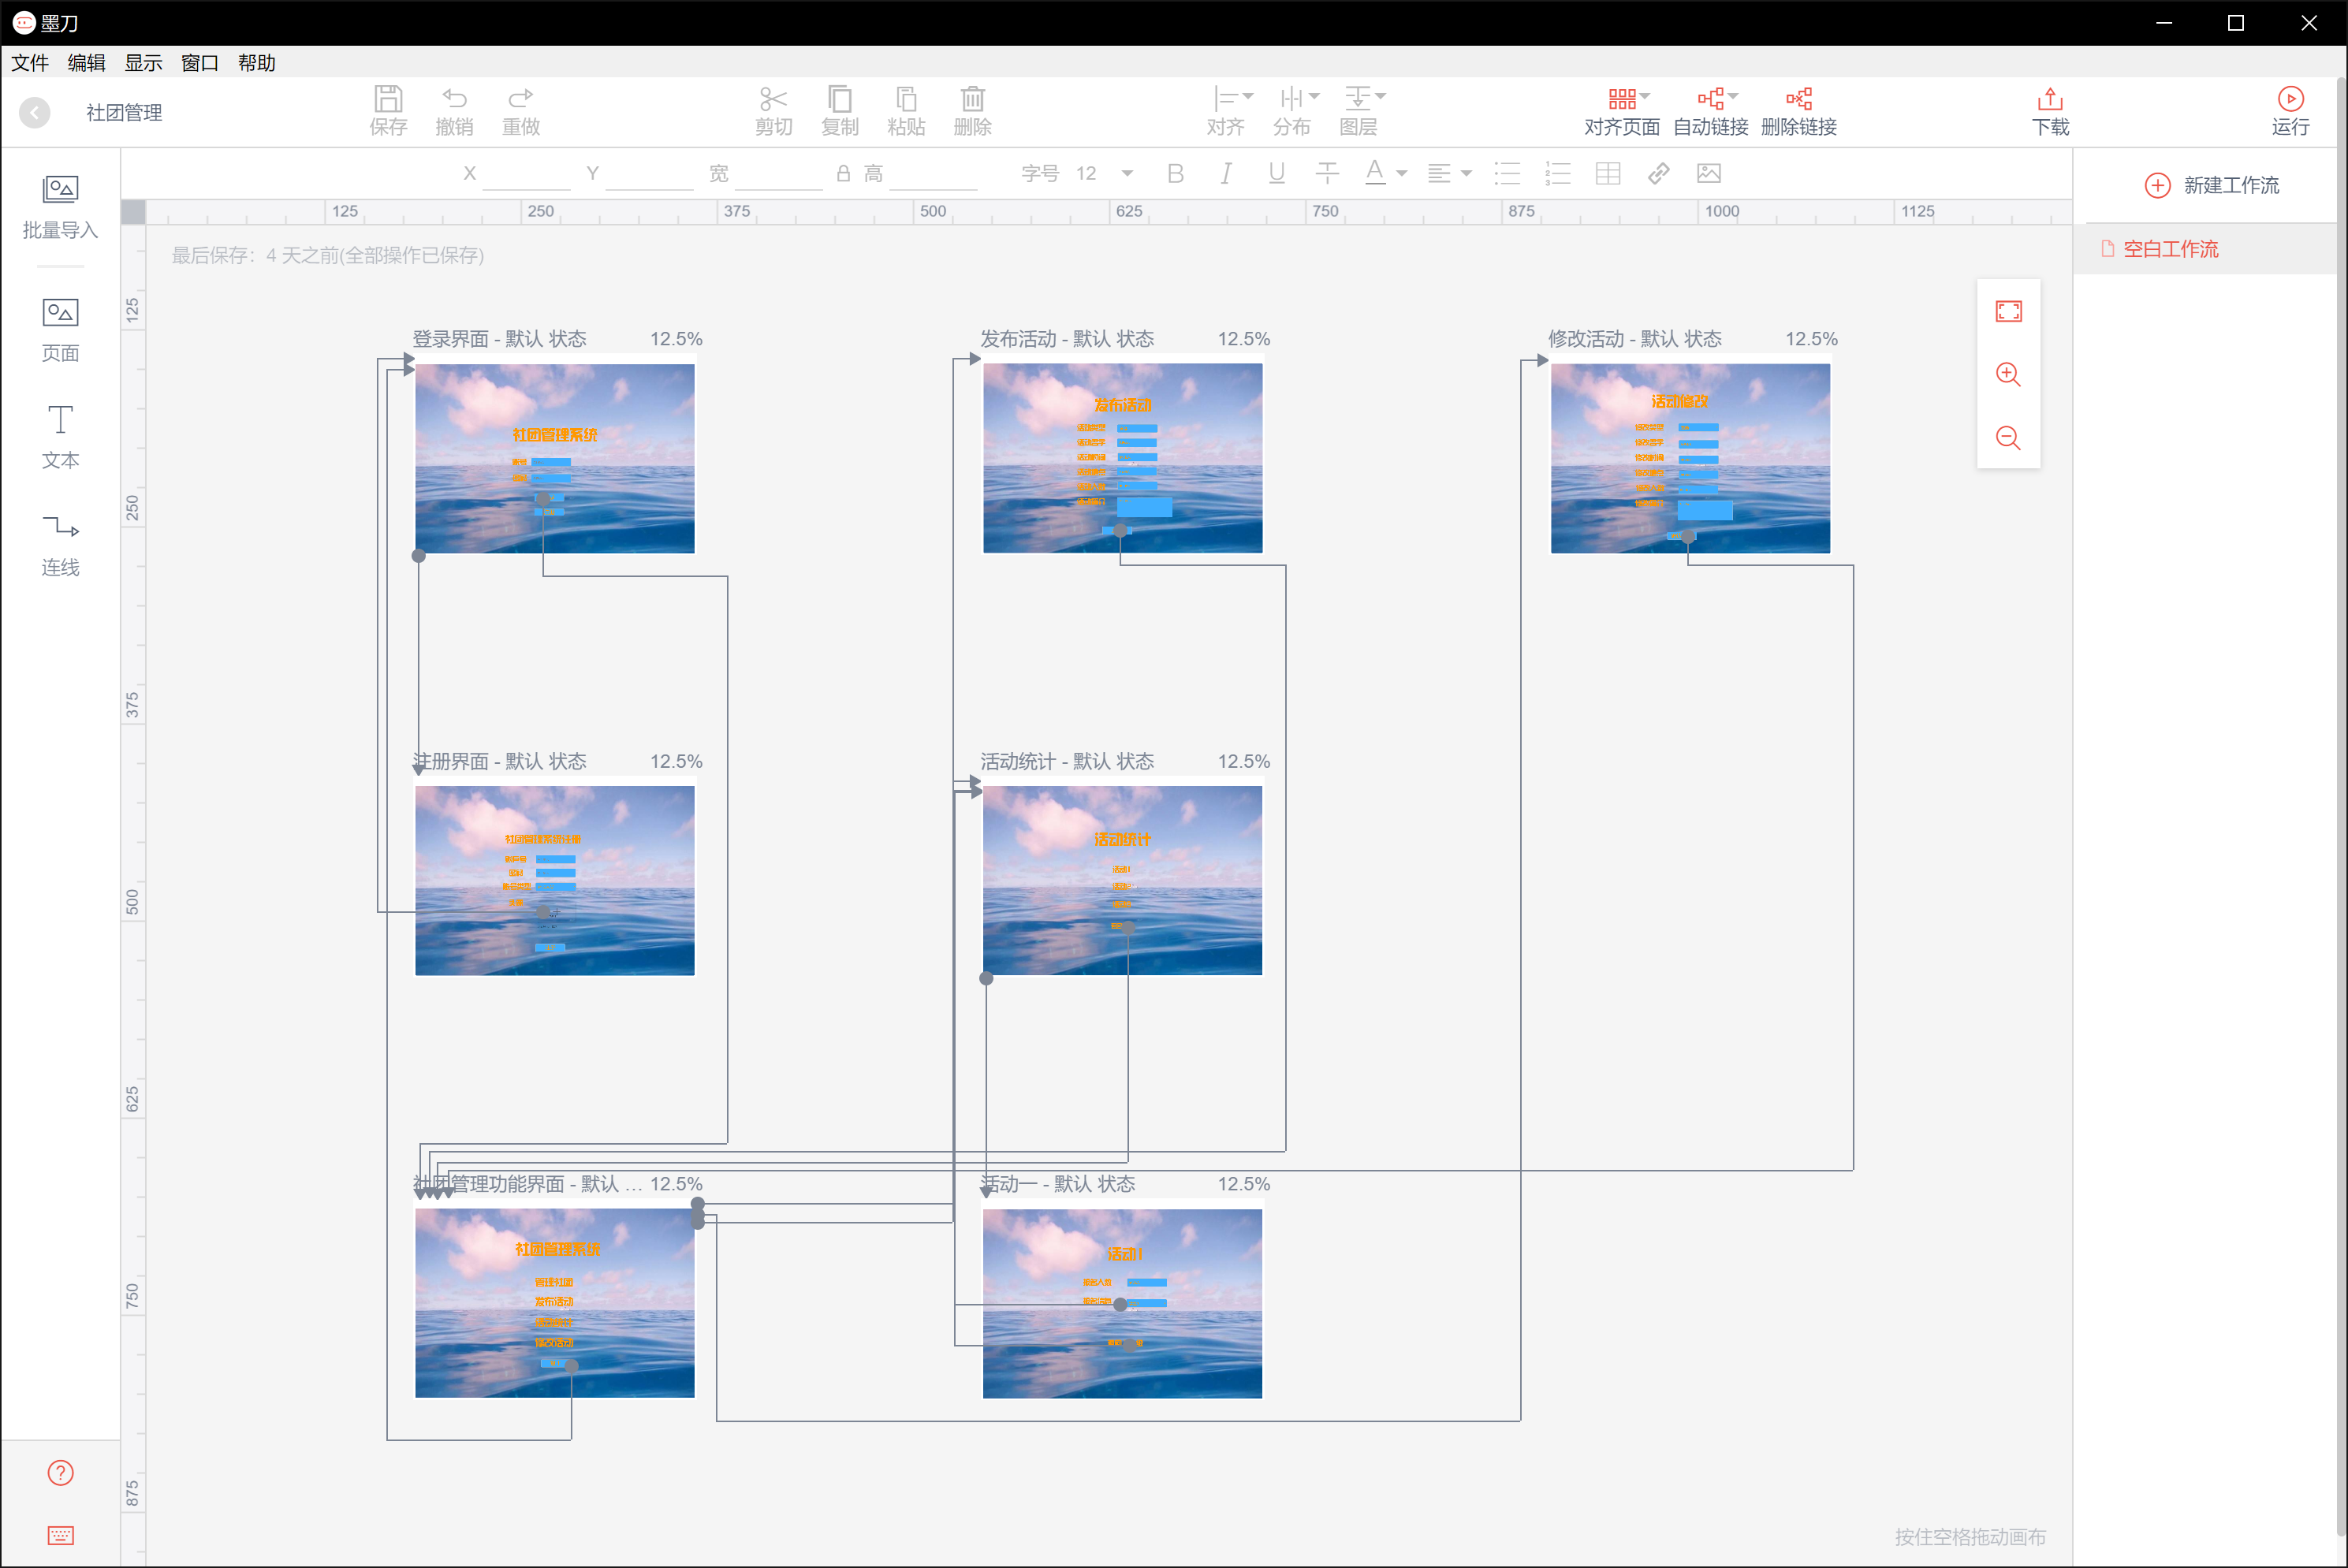Toggle bold text formatting
2348x1568 pixels.
point(1175,174)
